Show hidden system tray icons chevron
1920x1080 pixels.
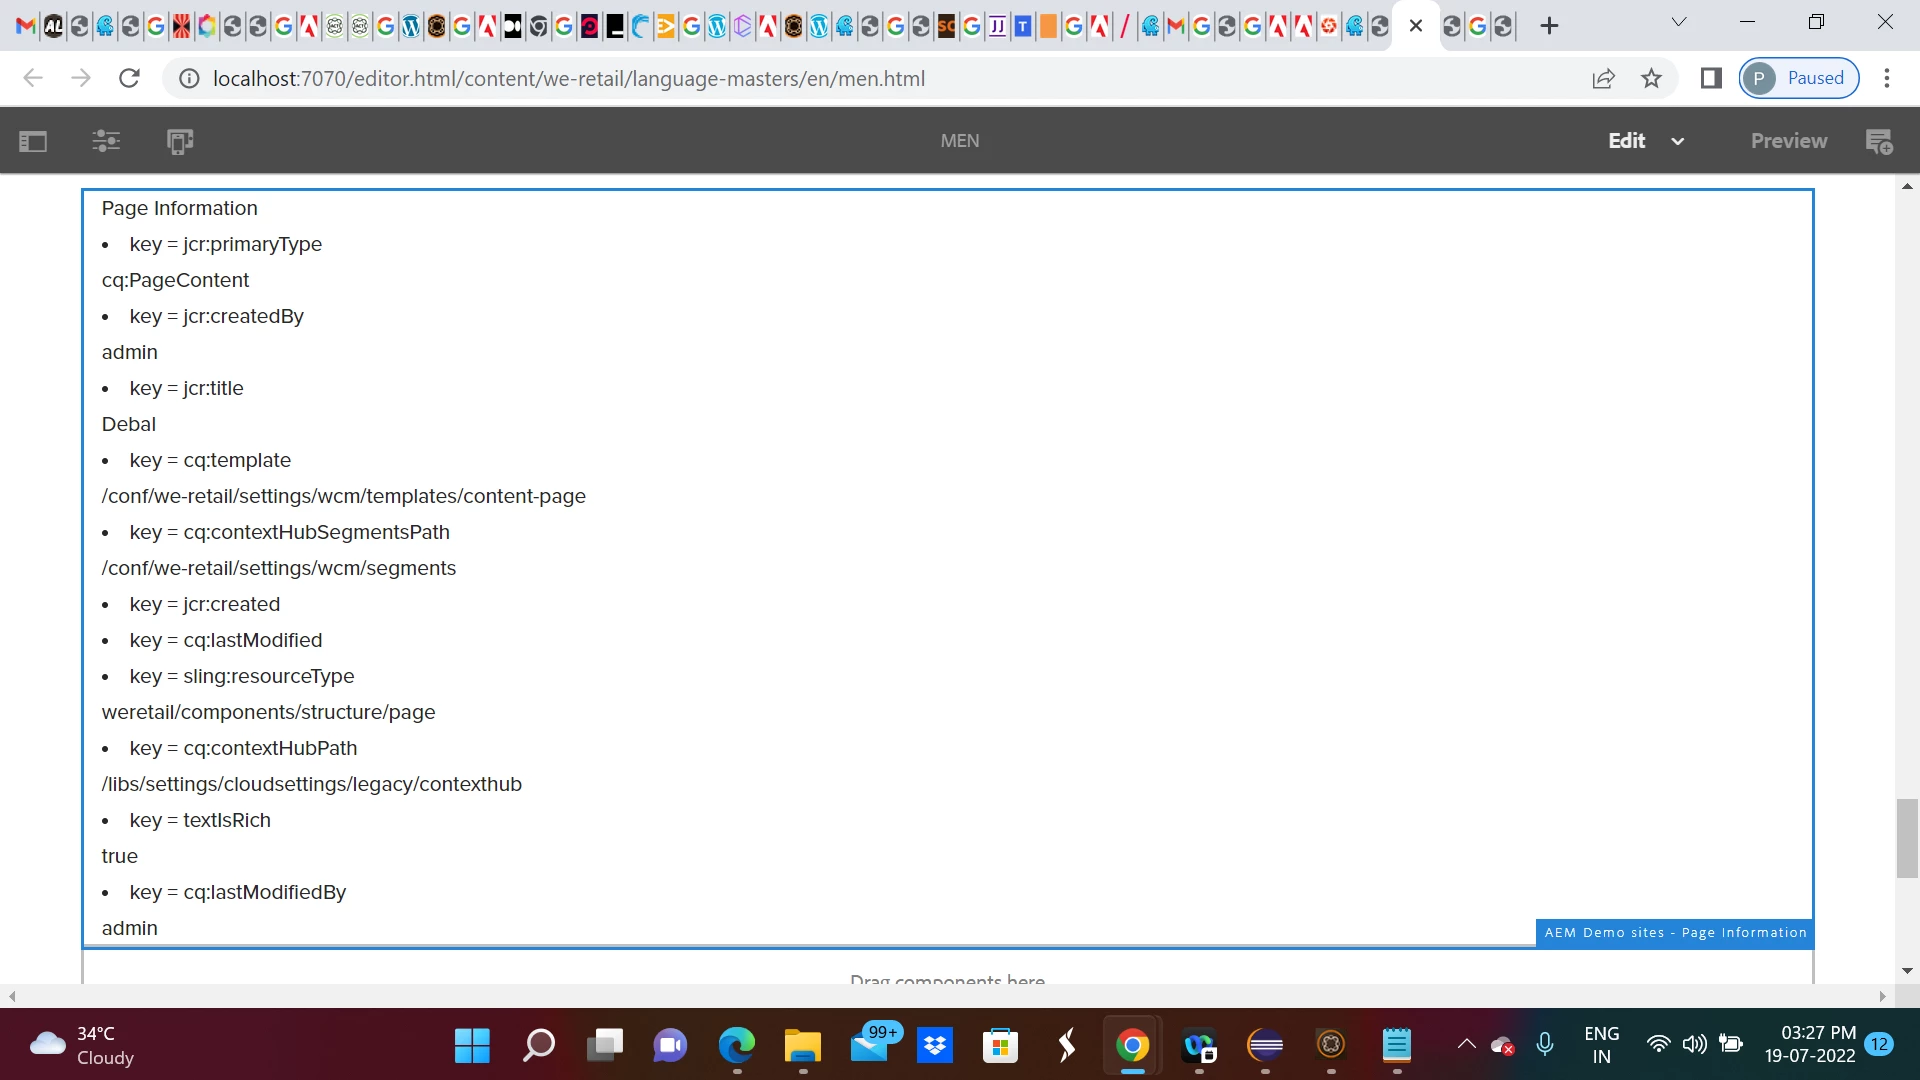pos(1466,1045)
